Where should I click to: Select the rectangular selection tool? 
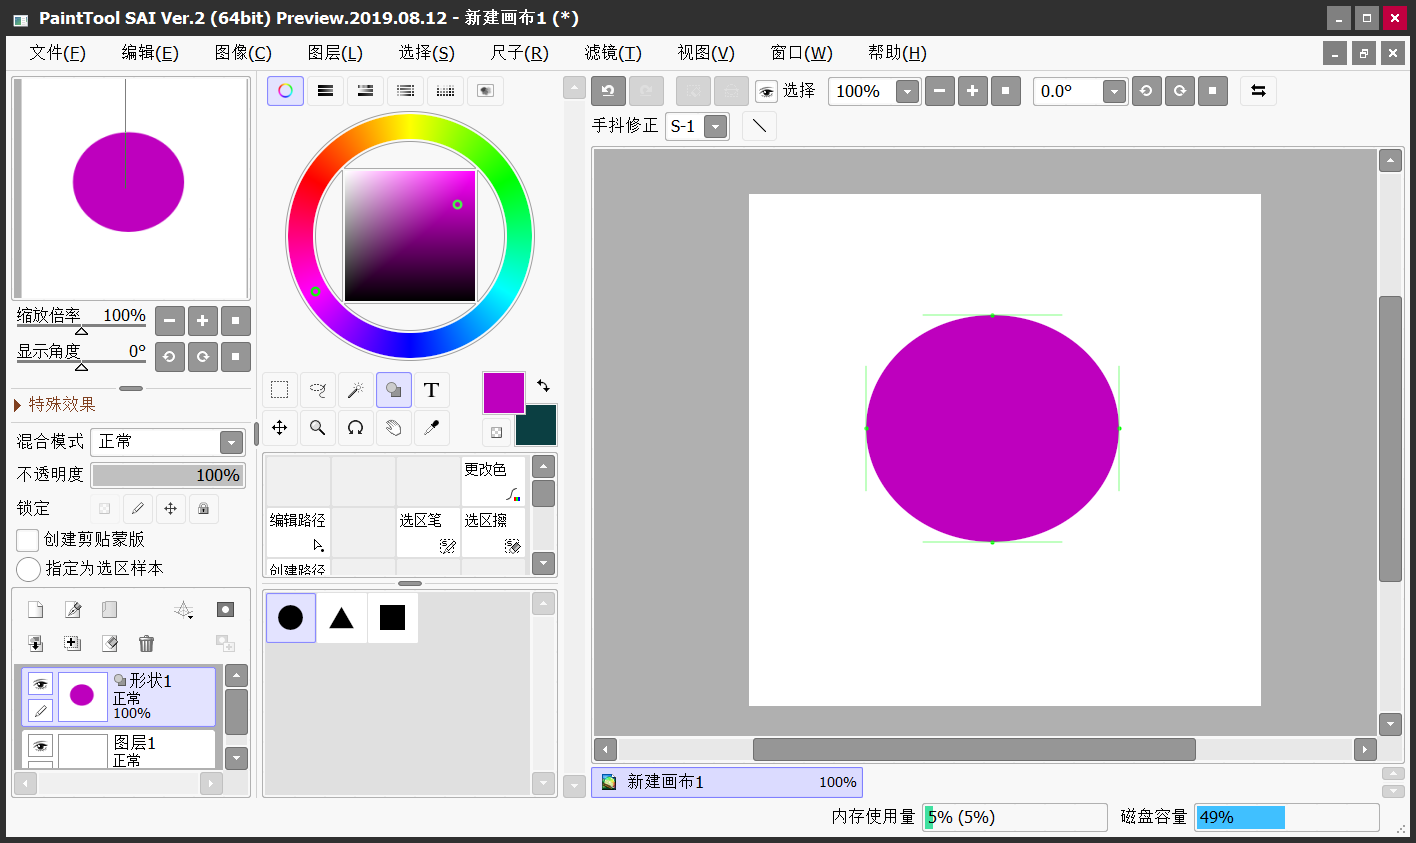pos(280,390)
